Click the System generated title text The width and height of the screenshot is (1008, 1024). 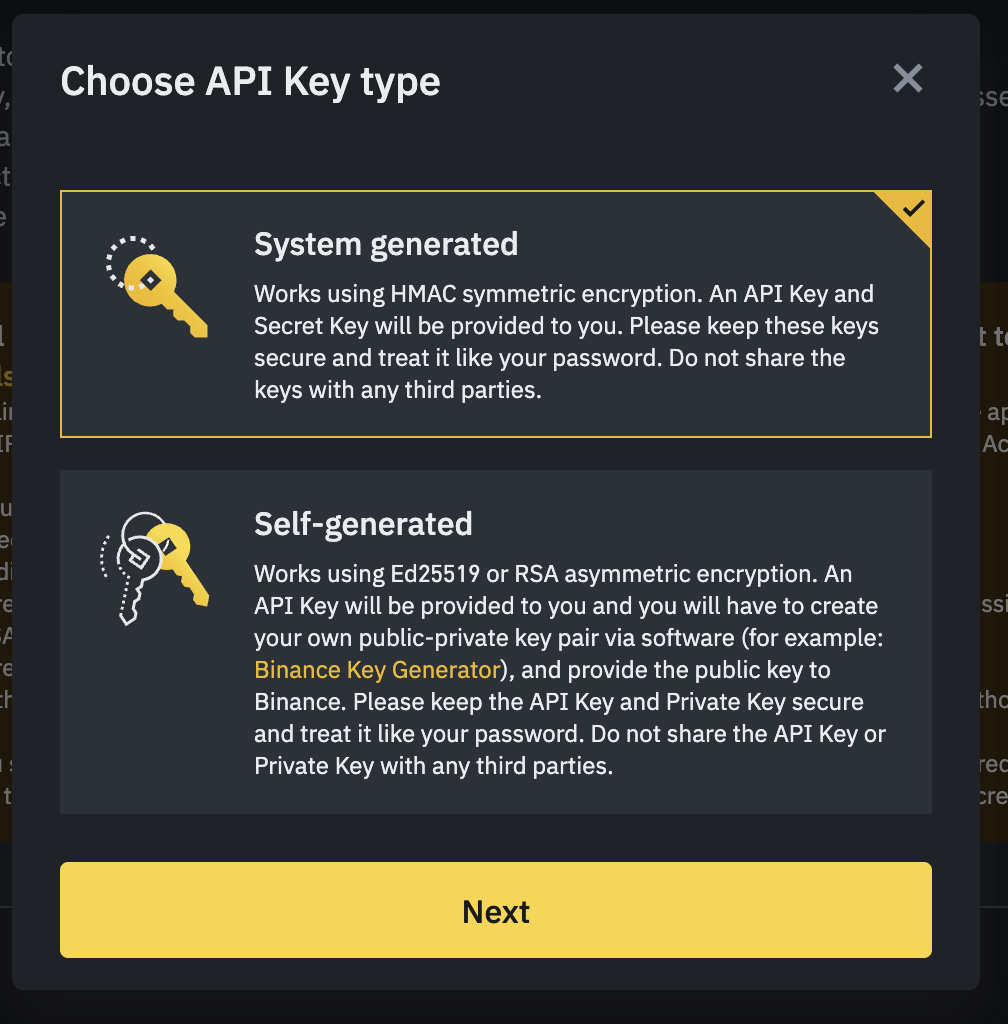[x=386, y=244]
